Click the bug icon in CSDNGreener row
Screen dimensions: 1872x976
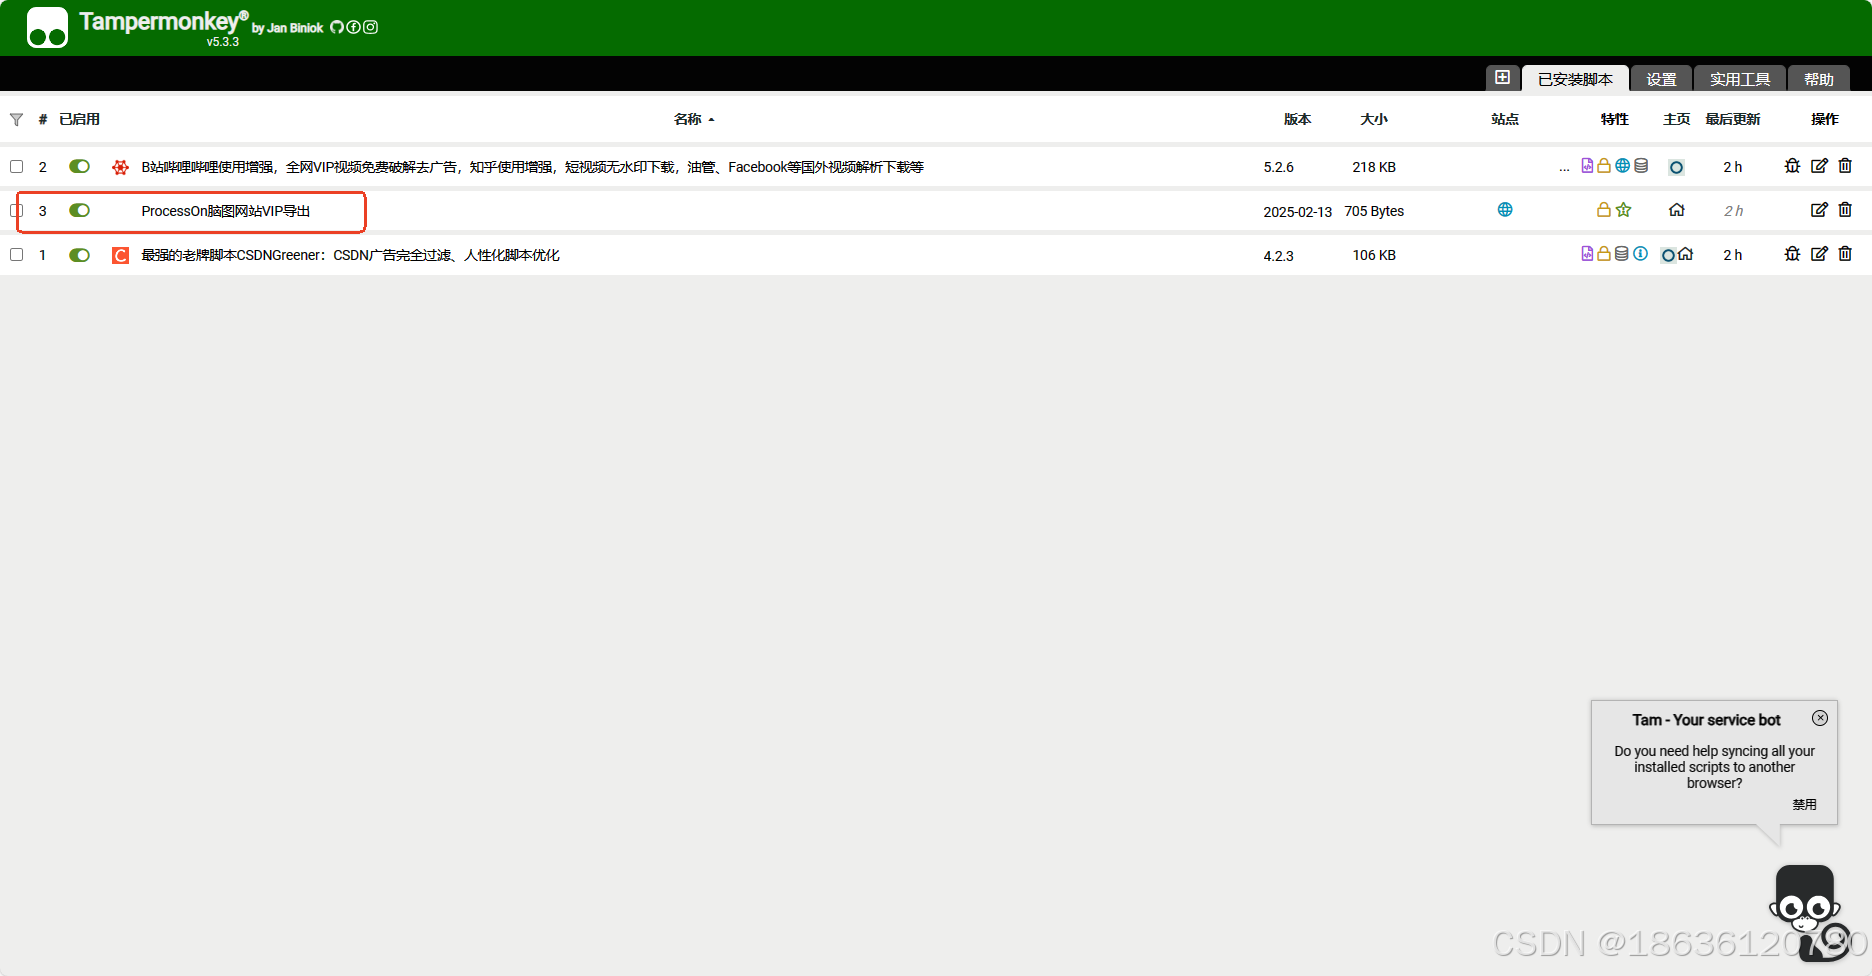click(1792, 254)
